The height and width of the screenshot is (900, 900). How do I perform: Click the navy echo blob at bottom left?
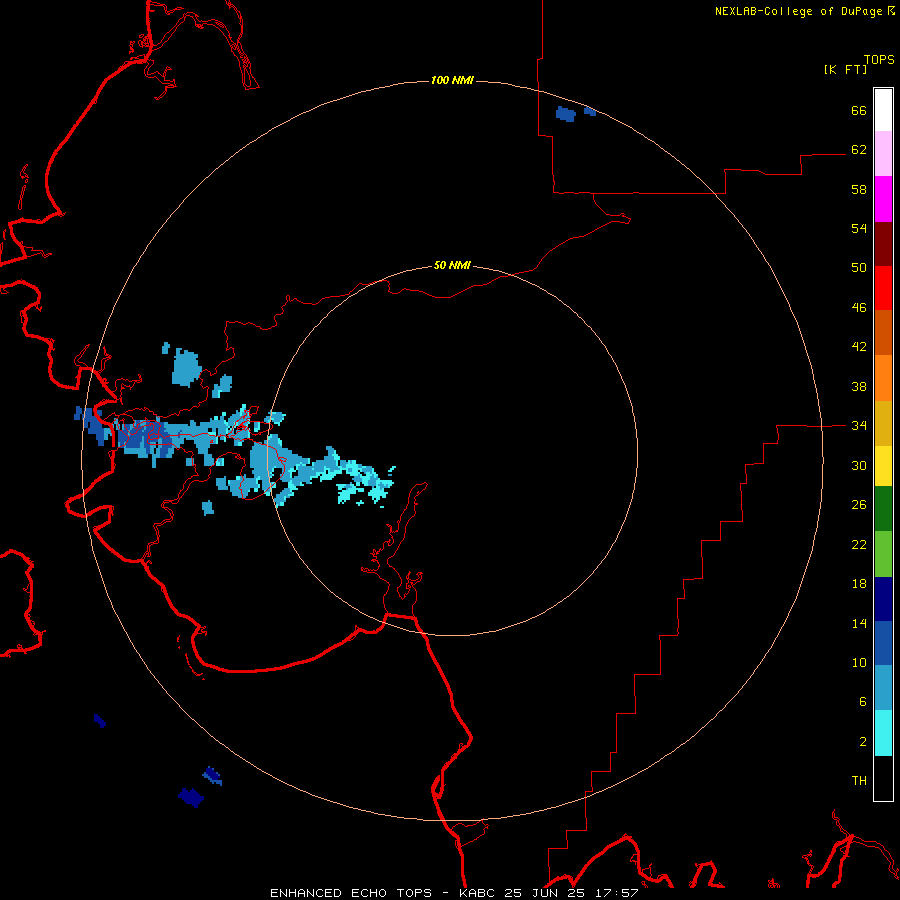tap(191, 797)
